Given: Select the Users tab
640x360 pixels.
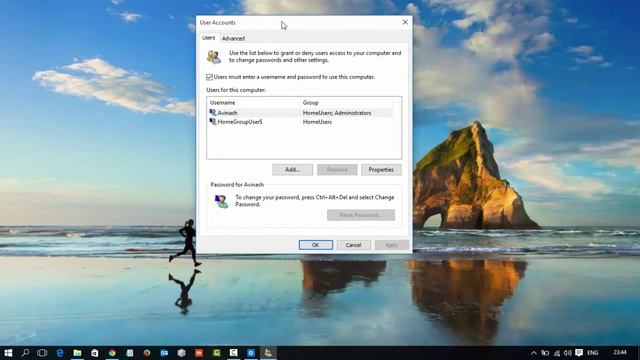Looking at the screenshot, I should (209, 38).
